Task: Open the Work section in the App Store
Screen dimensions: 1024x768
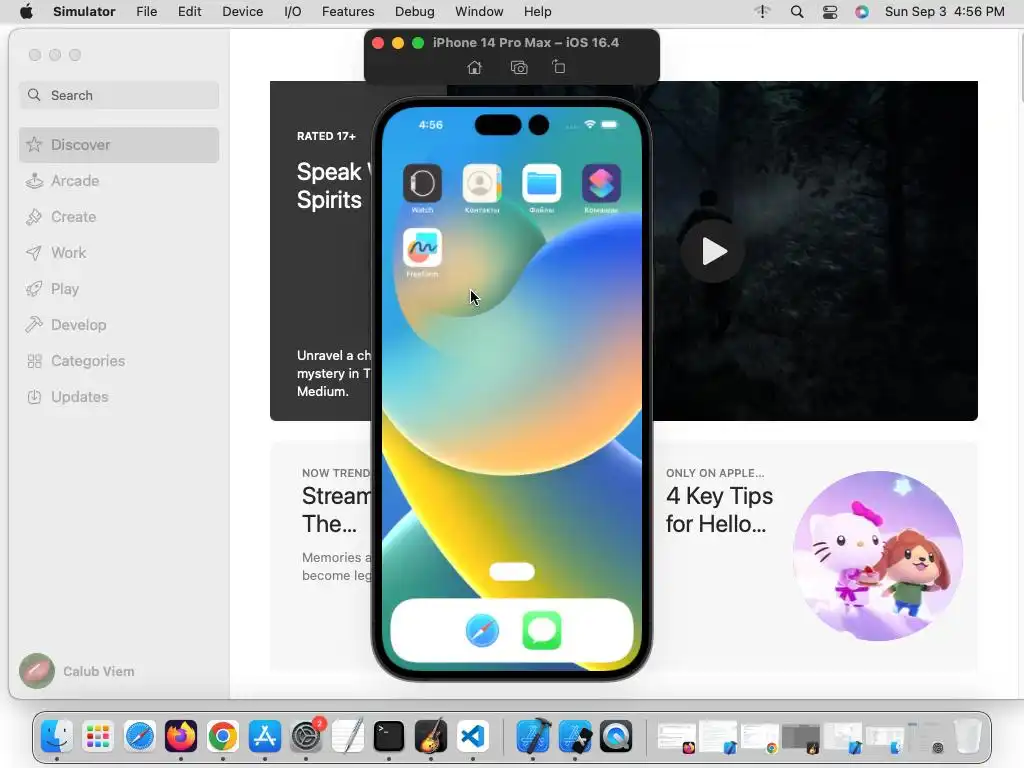Action: click(119, 253)
